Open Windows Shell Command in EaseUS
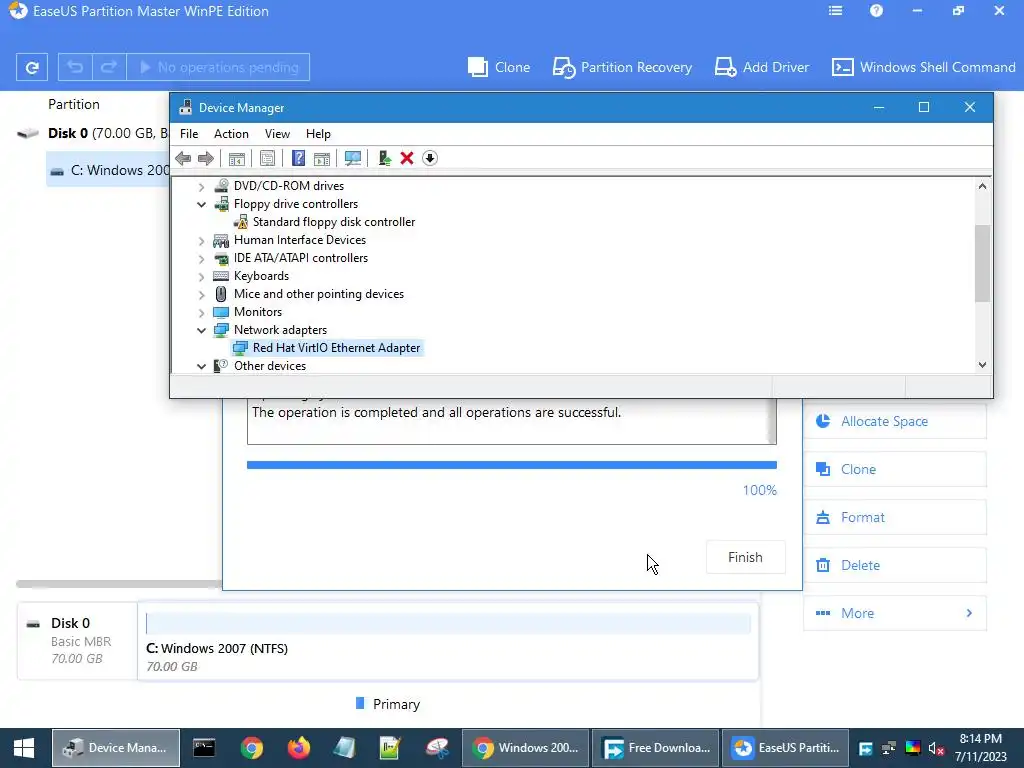 click(923, 67)
